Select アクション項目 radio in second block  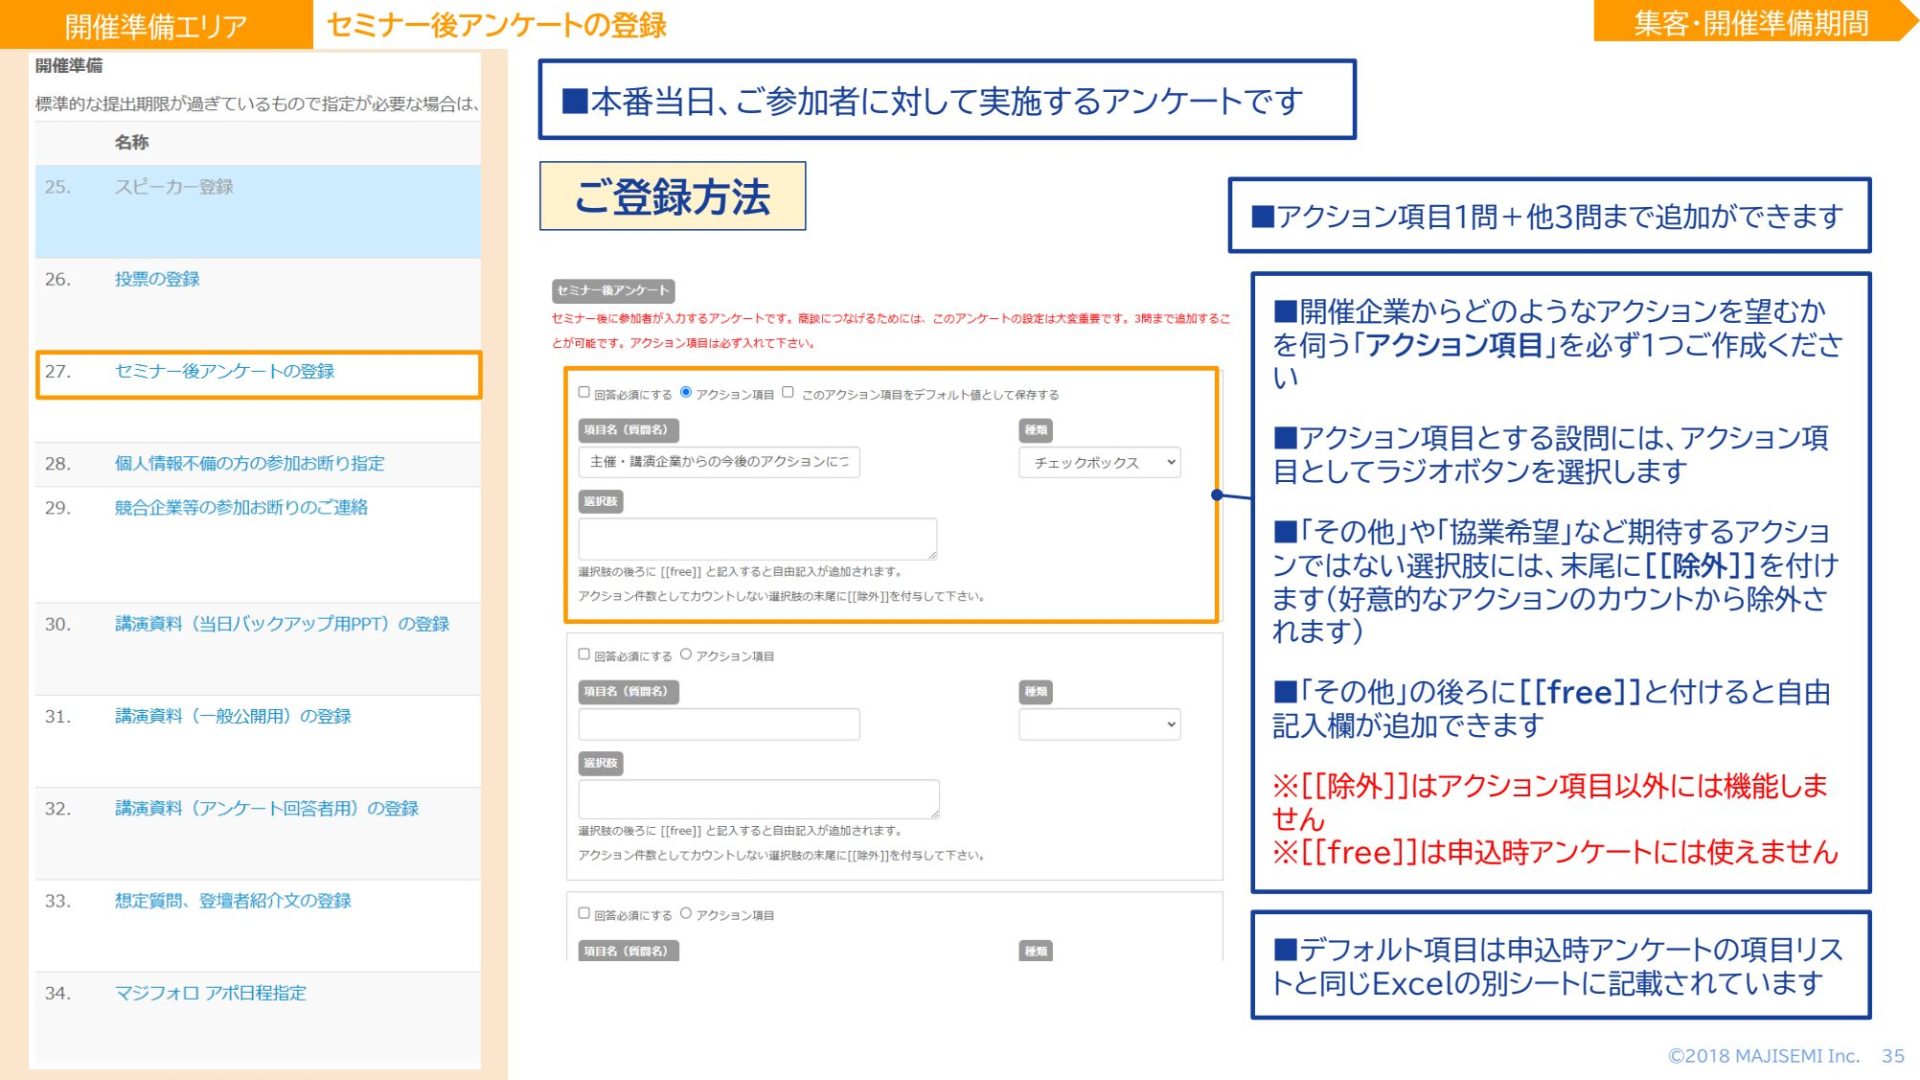pyautogui.click(x=686, y=654)
